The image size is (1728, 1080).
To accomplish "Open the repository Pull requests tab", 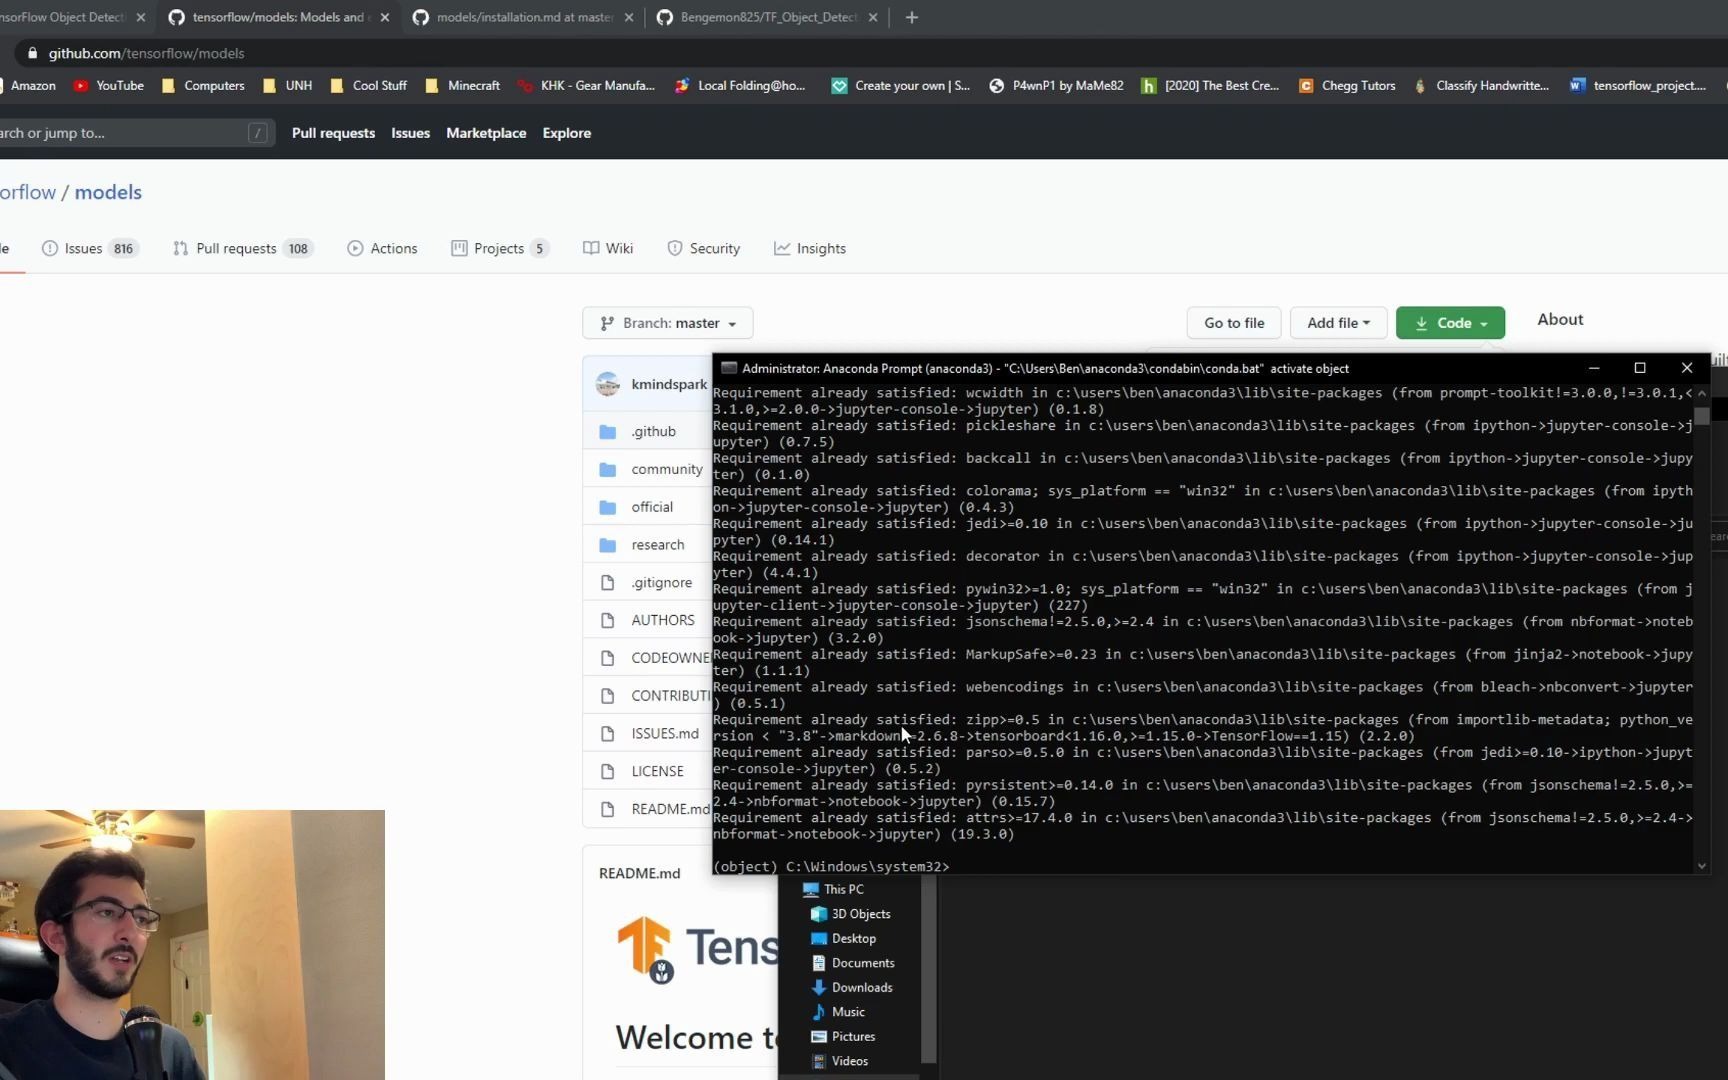I will (x=243, y=248).
